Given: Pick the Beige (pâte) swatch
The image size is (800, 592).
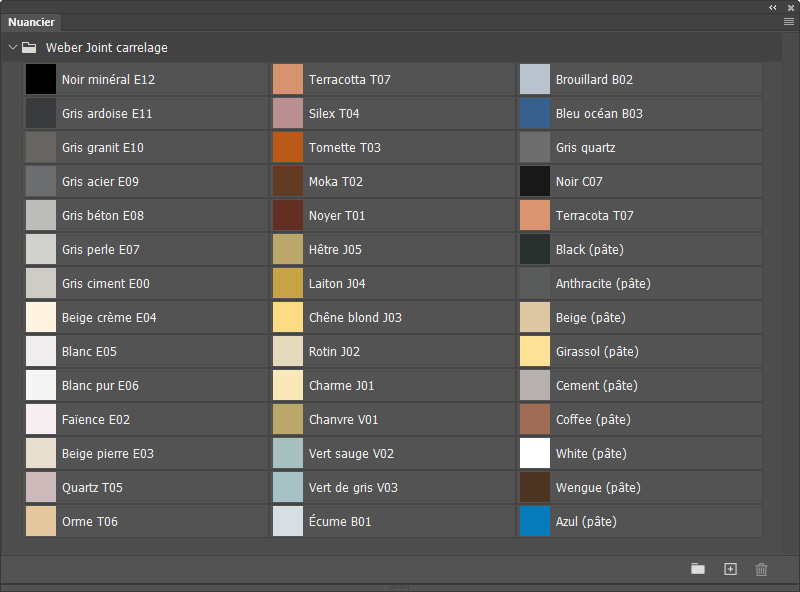Looking at the screenshot, I should point(535,317).
